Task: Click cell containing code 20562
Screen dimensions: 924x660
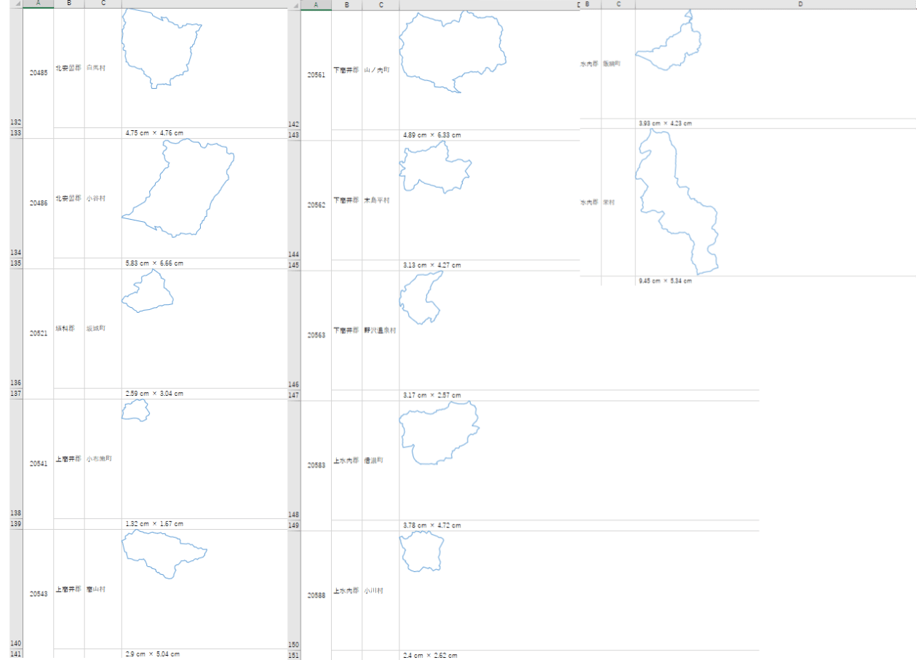Action: coord(316,205)
